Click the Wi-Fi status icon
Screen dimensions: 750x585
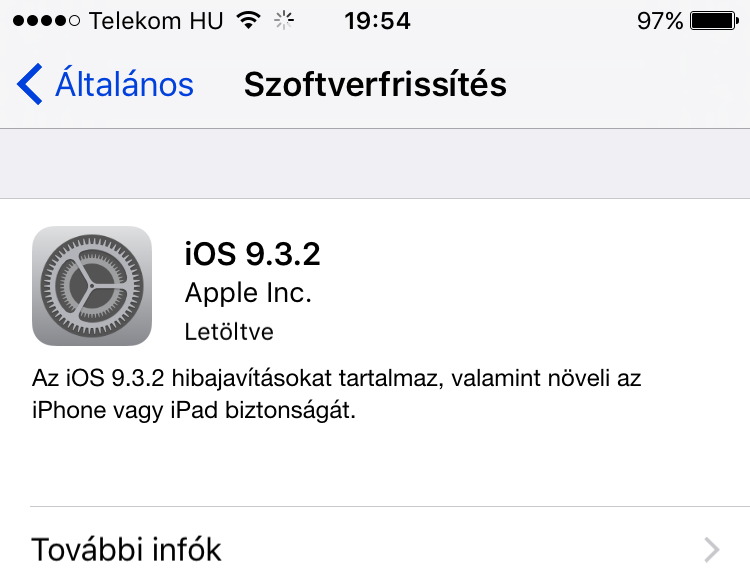(249, 21)
